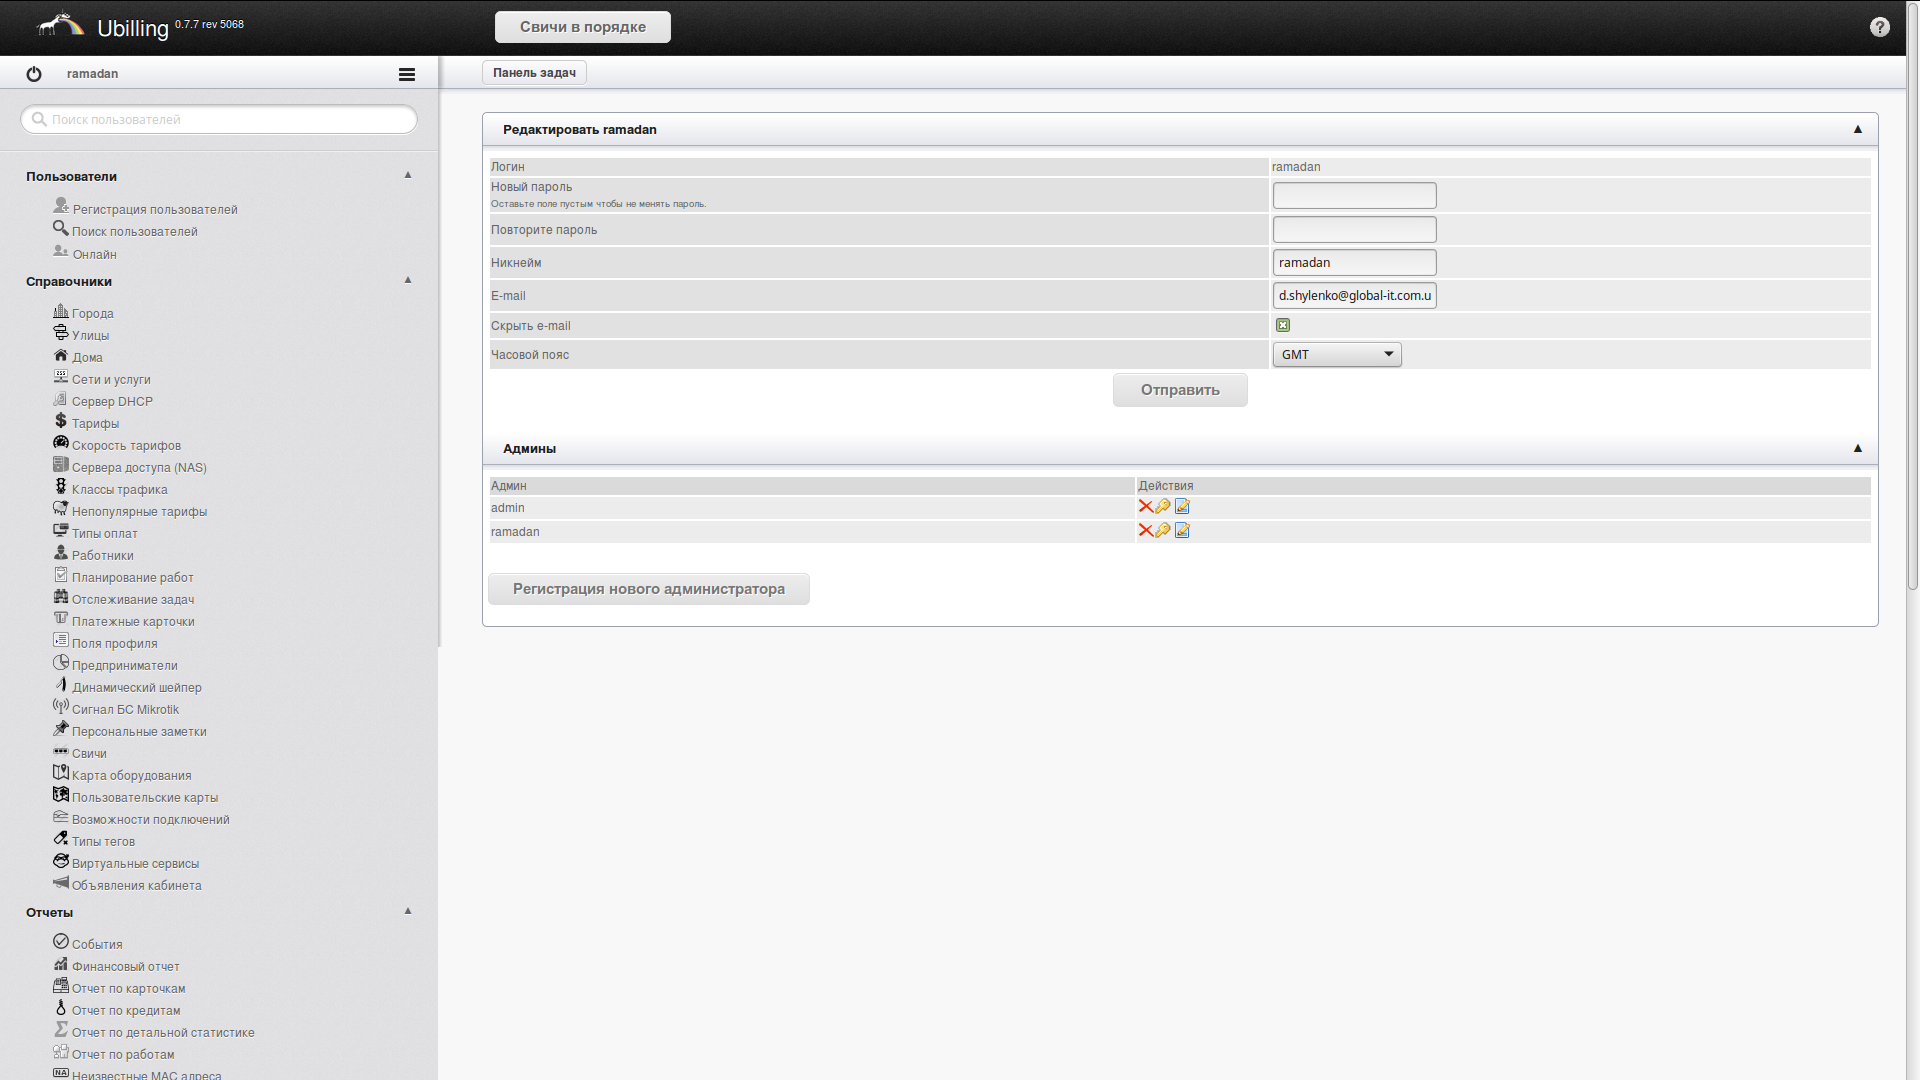Open Сервер DHCP menu item
The height and width of the screenshot is (1080, 1920).
tap(112, 402)
